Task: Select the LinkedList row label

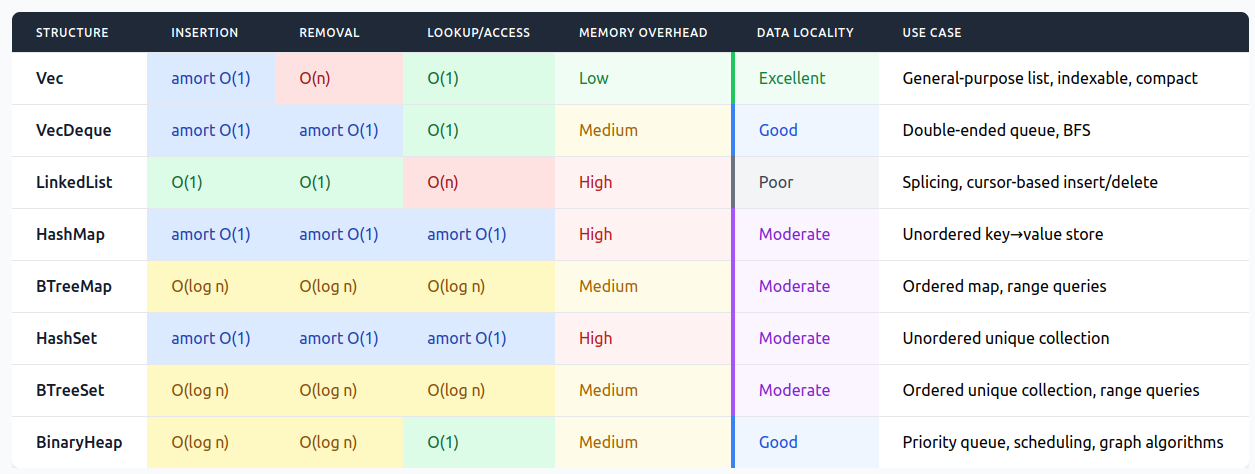Action: [x=74, y=182]
